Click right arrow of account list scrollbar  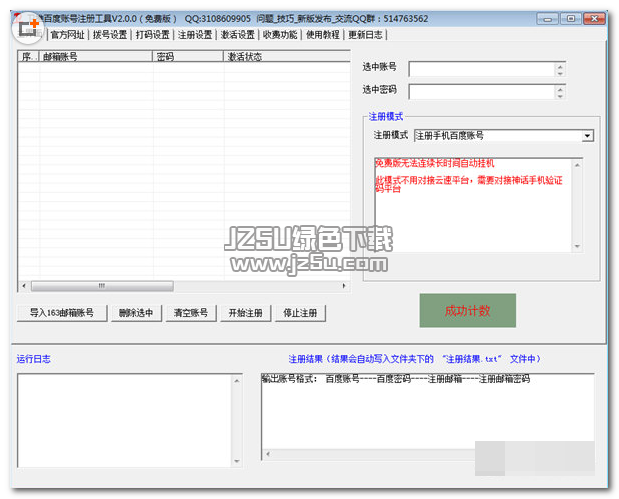[x=344, y=286]
